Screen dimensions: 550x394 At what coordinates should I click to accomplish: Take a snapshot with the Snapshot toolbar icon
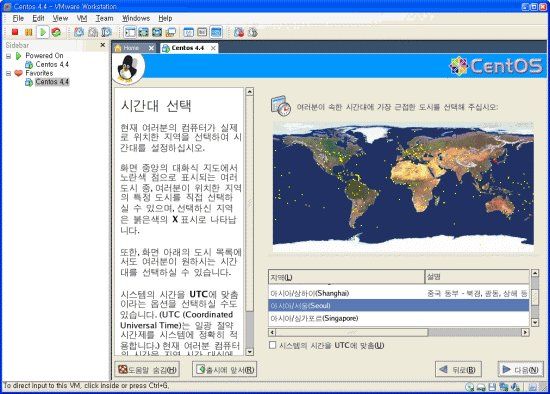click(x=79, y=32)
